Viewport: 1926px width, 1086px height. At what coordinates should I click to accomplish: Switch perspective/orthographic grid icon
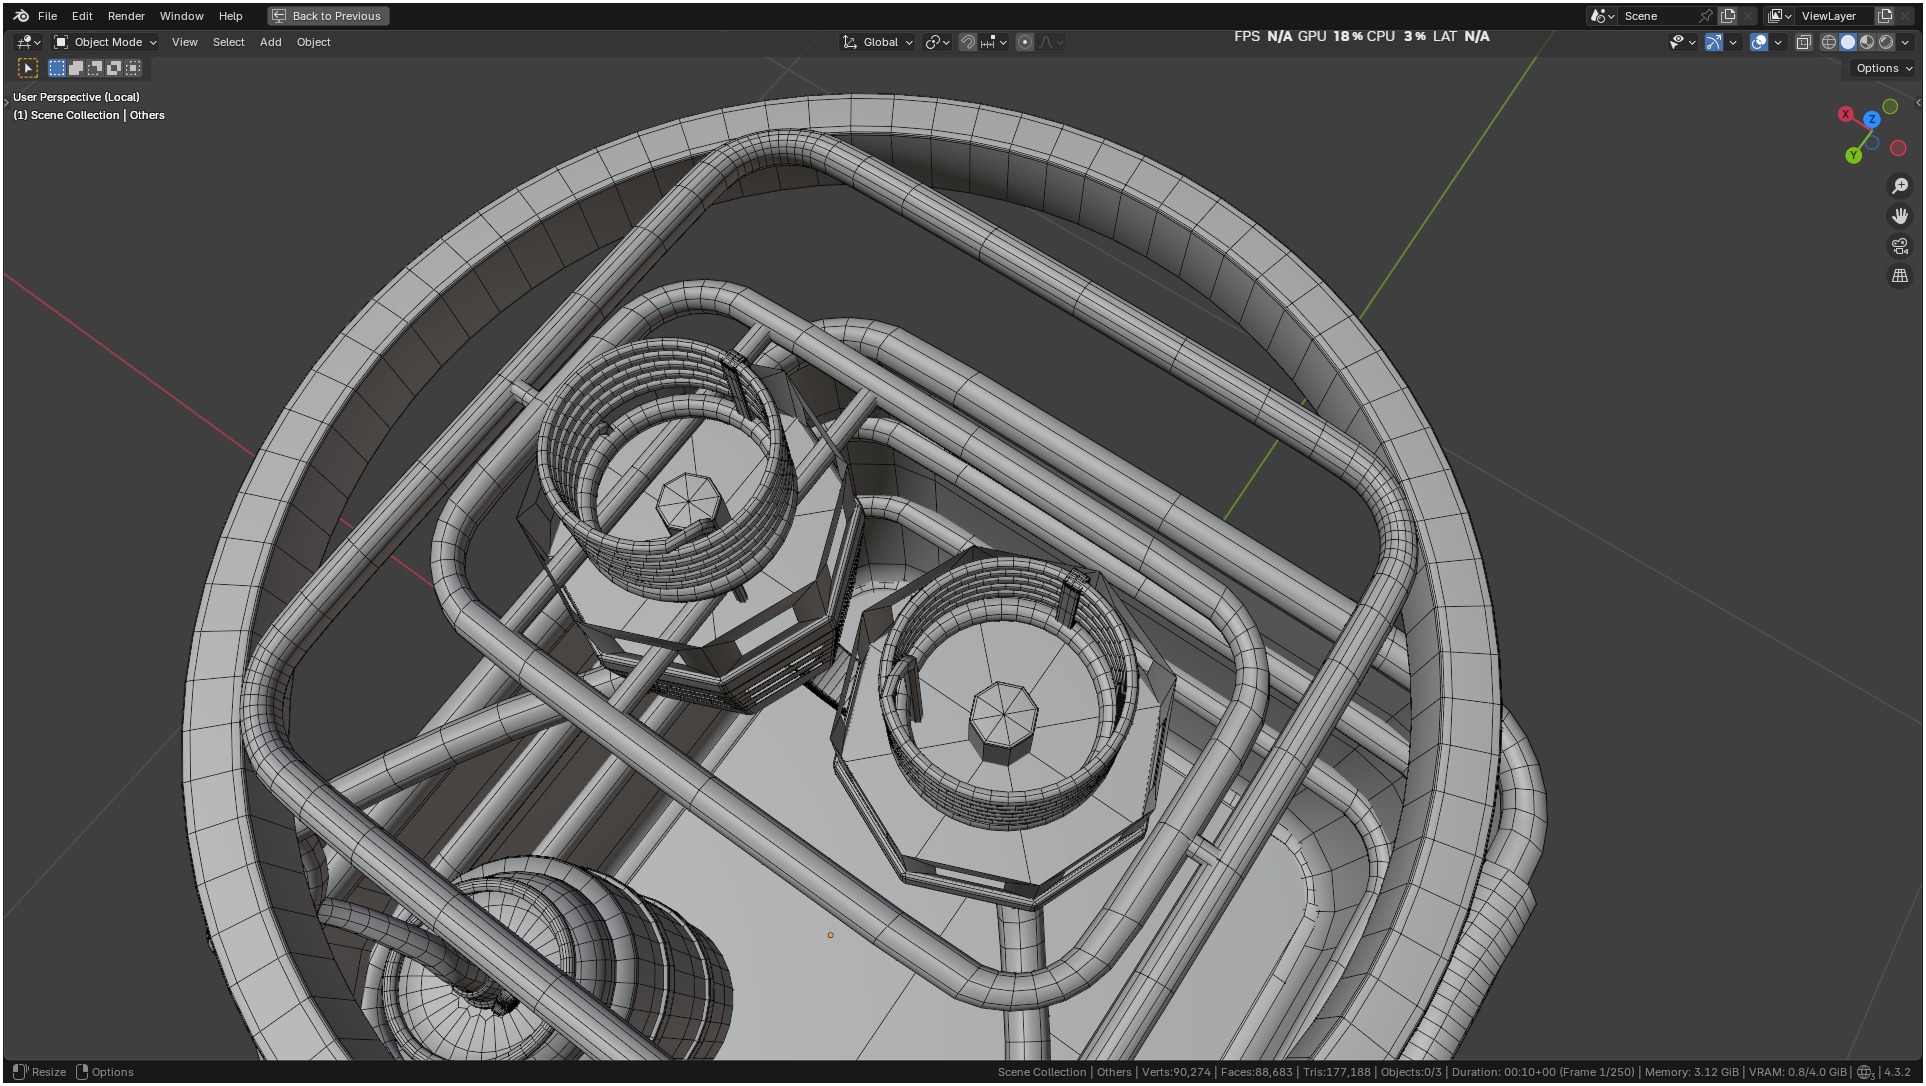1900,276
